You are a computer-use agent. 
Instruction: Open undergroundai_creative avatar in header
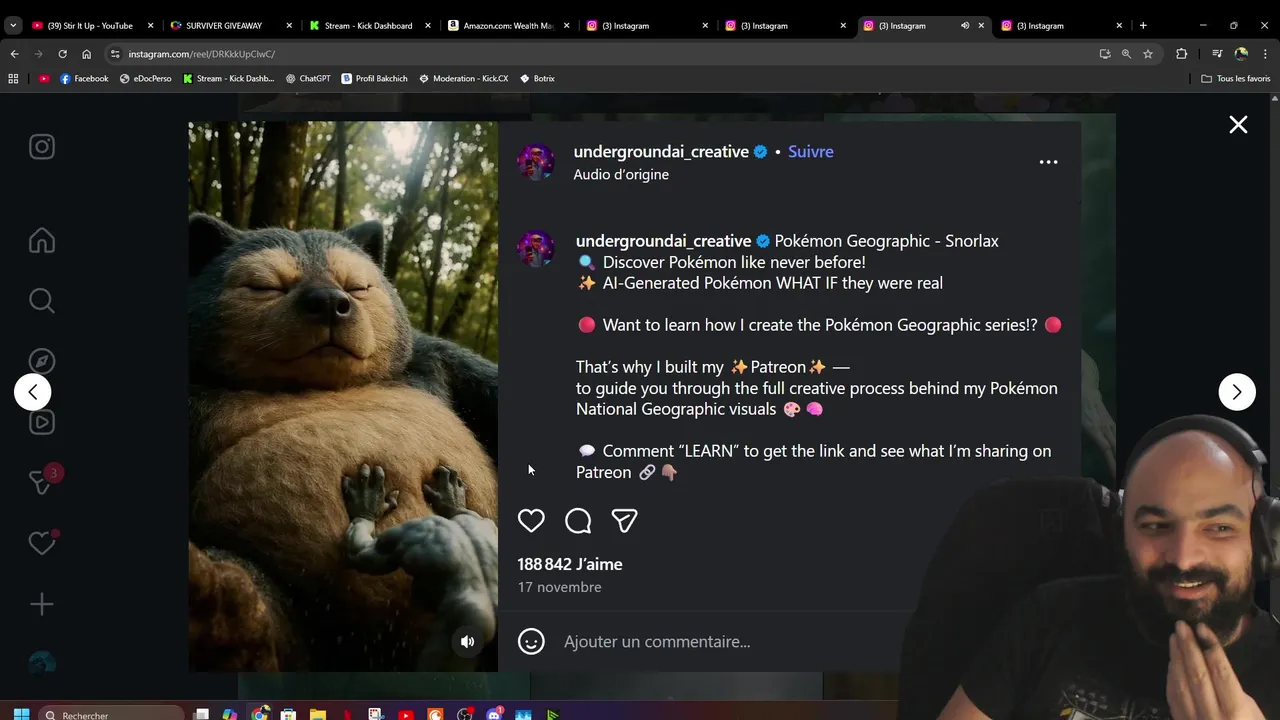pyautogui.click(x=536, y=162)
